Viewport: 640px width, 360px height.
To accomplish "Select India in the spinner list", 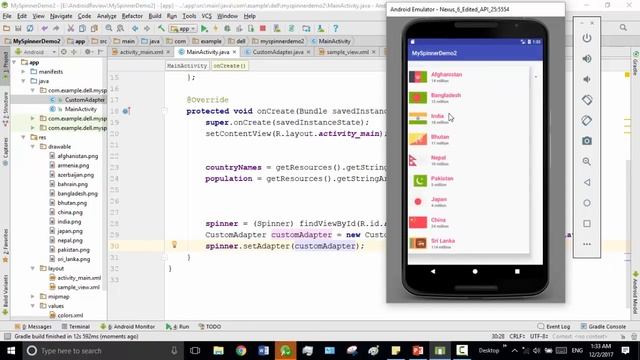I will (469, 118).
